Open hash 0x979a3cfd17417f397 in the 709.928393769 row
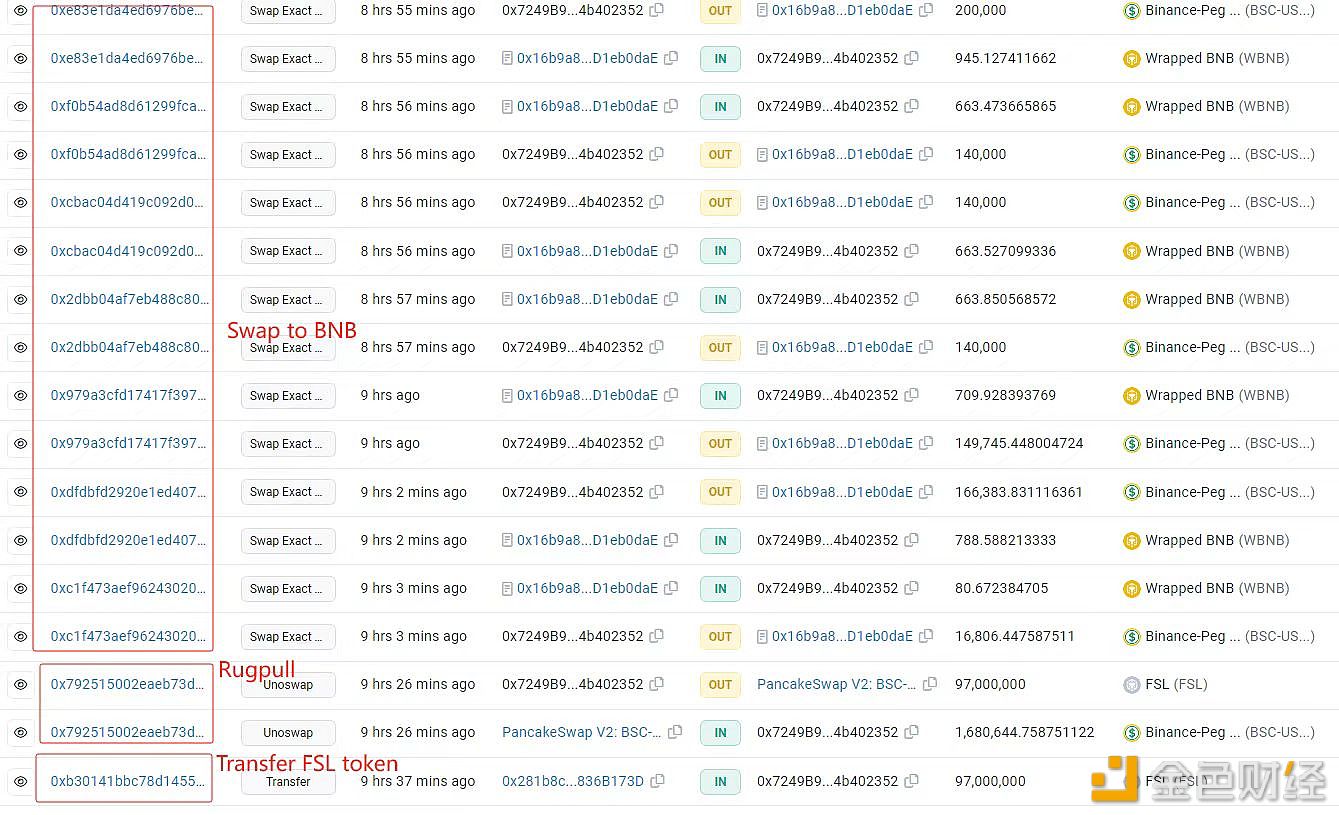 coord(128,396)
